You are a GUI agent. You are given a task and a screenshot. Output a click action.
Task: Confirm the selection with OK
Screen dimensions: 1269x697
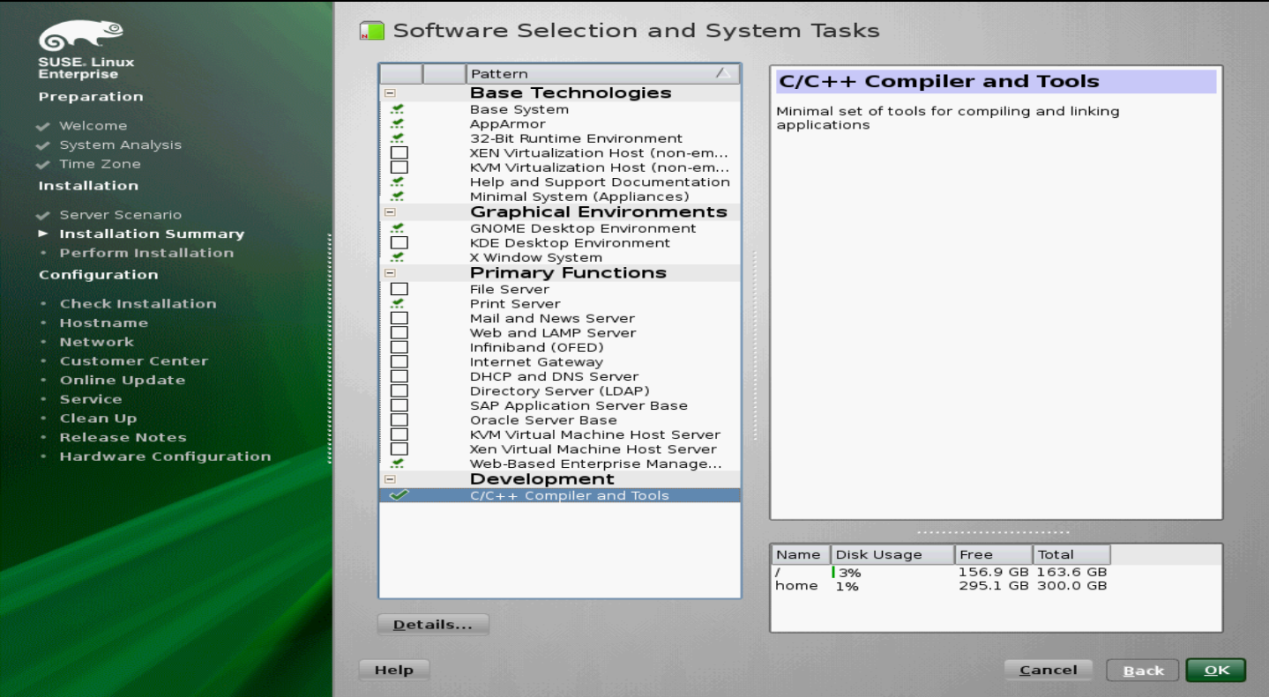tap(1216, 670)
